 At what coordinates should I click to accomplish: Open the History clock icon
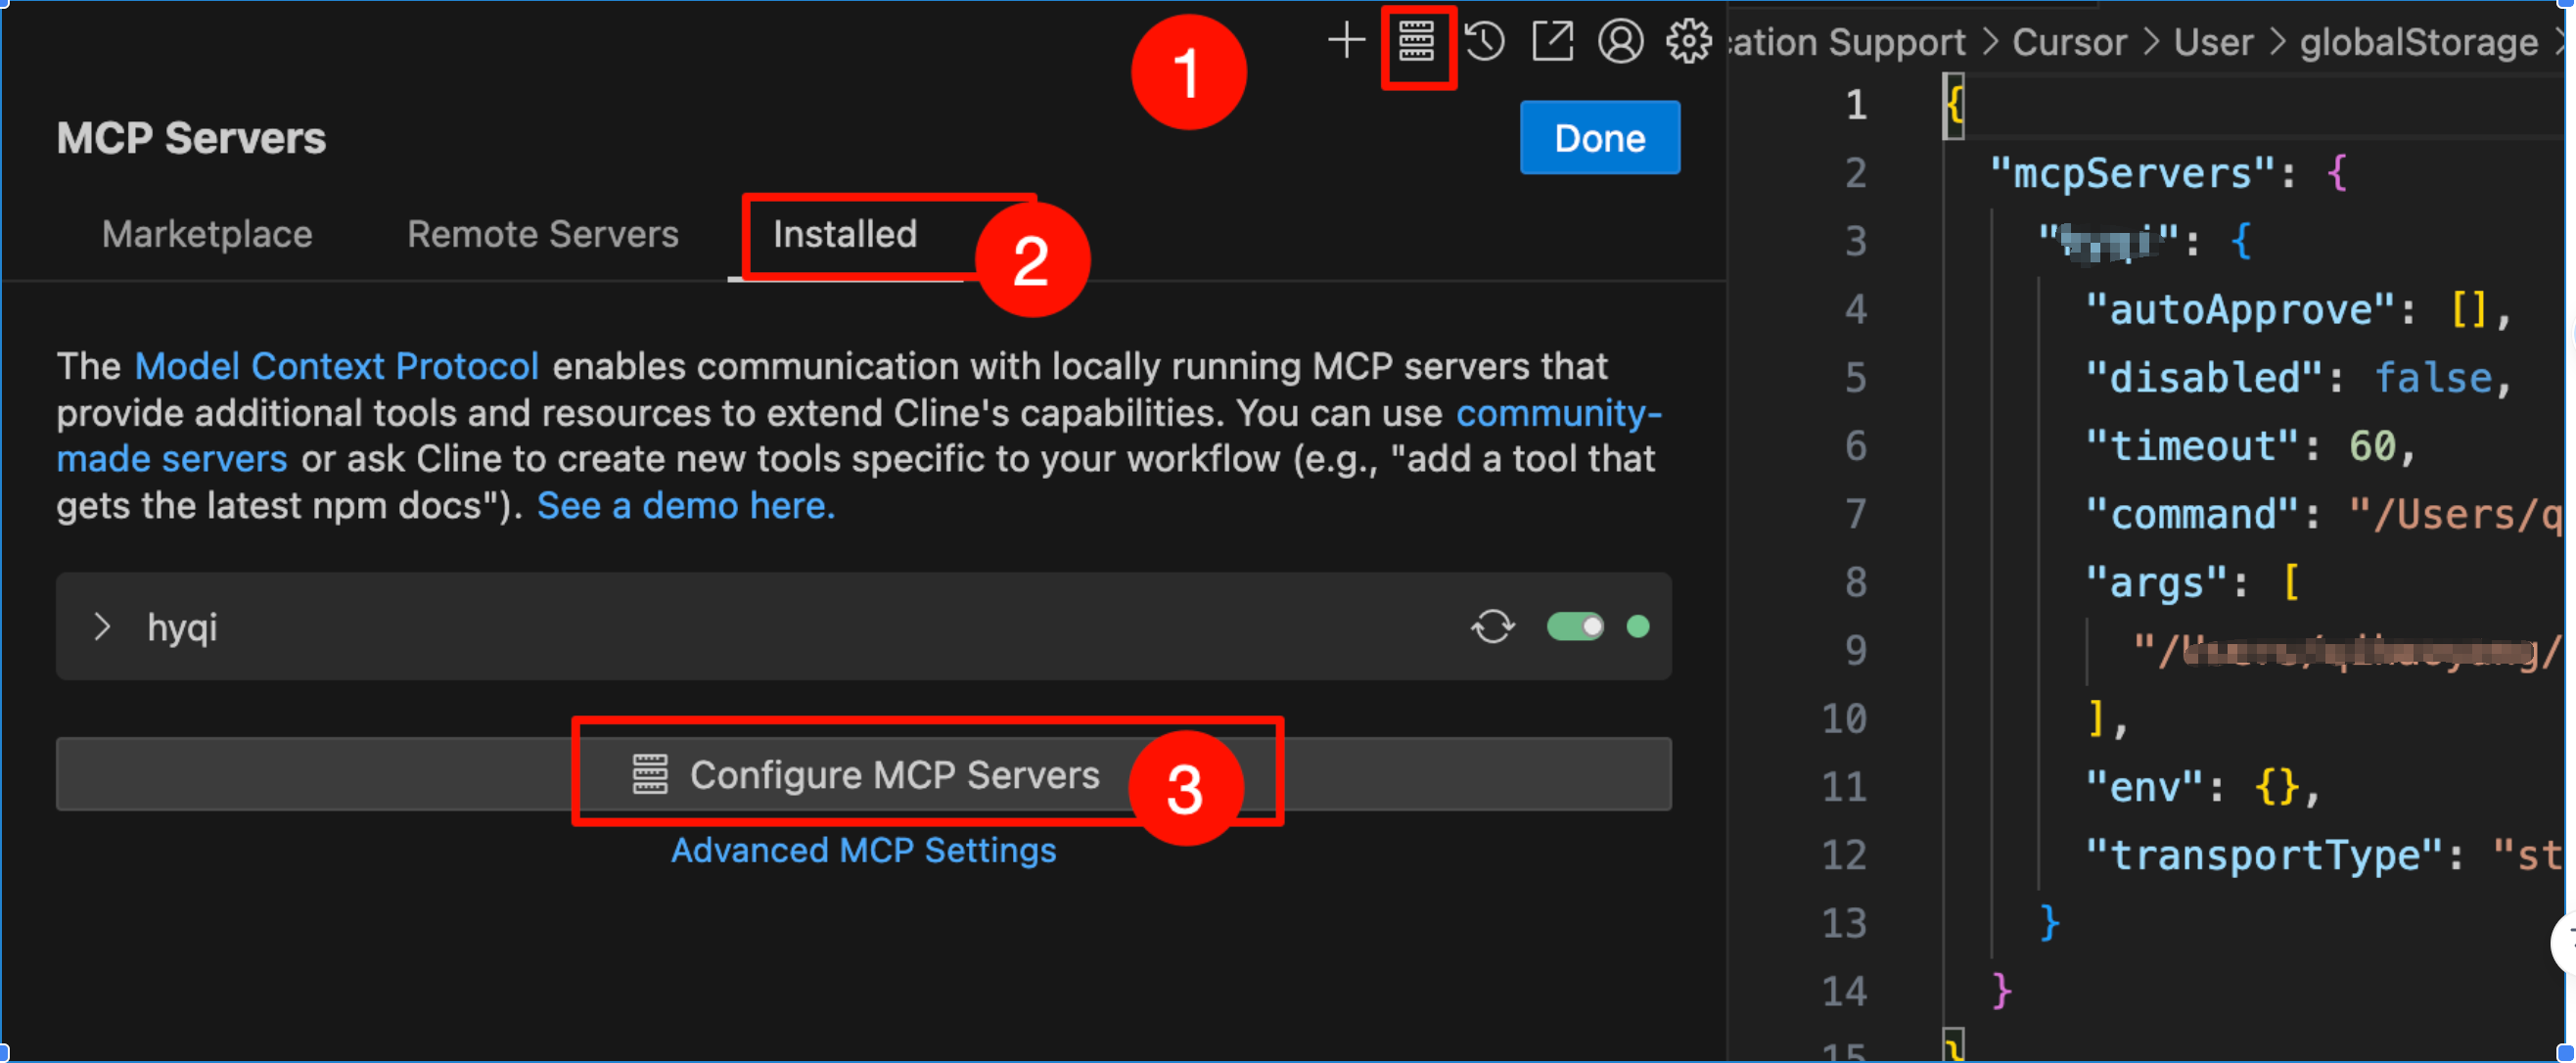click(1485, 41)
